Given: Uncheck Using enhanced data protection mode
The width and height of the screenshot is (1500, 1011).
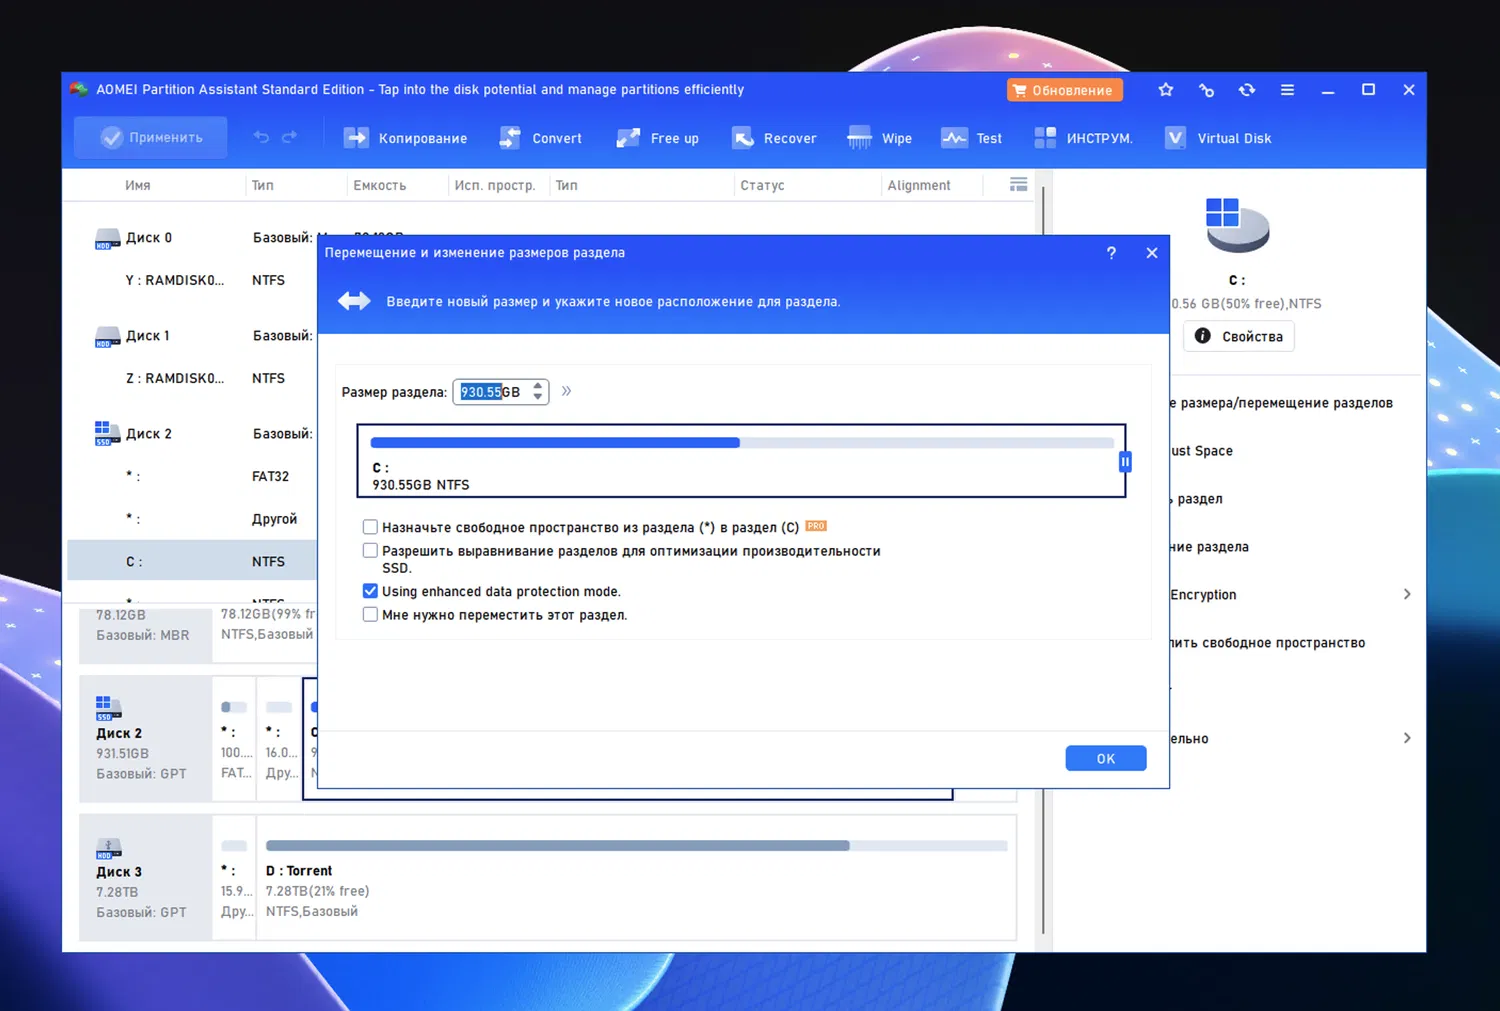Looking at the screenshot, I should coord(370,591).
